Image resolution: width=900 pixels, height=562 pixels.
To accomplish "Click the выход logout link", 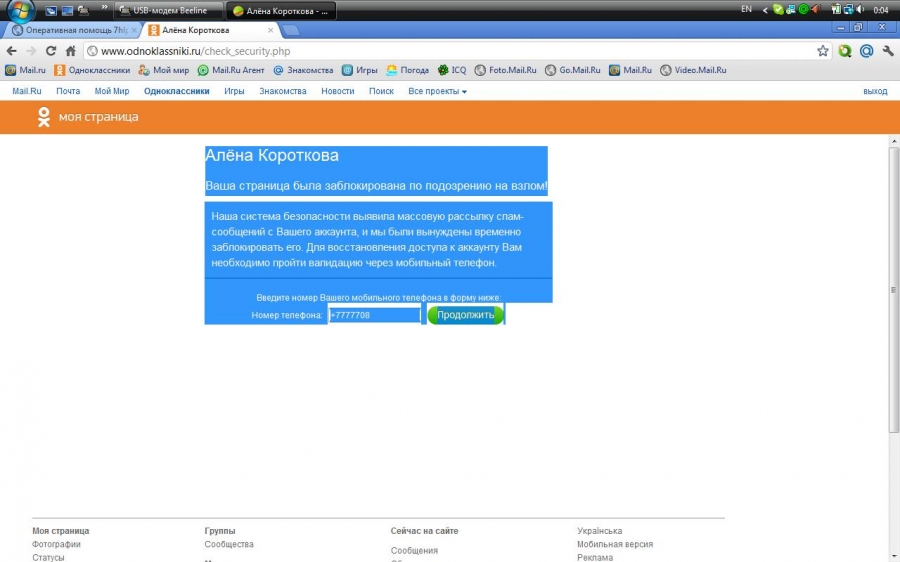I will 874,91.
